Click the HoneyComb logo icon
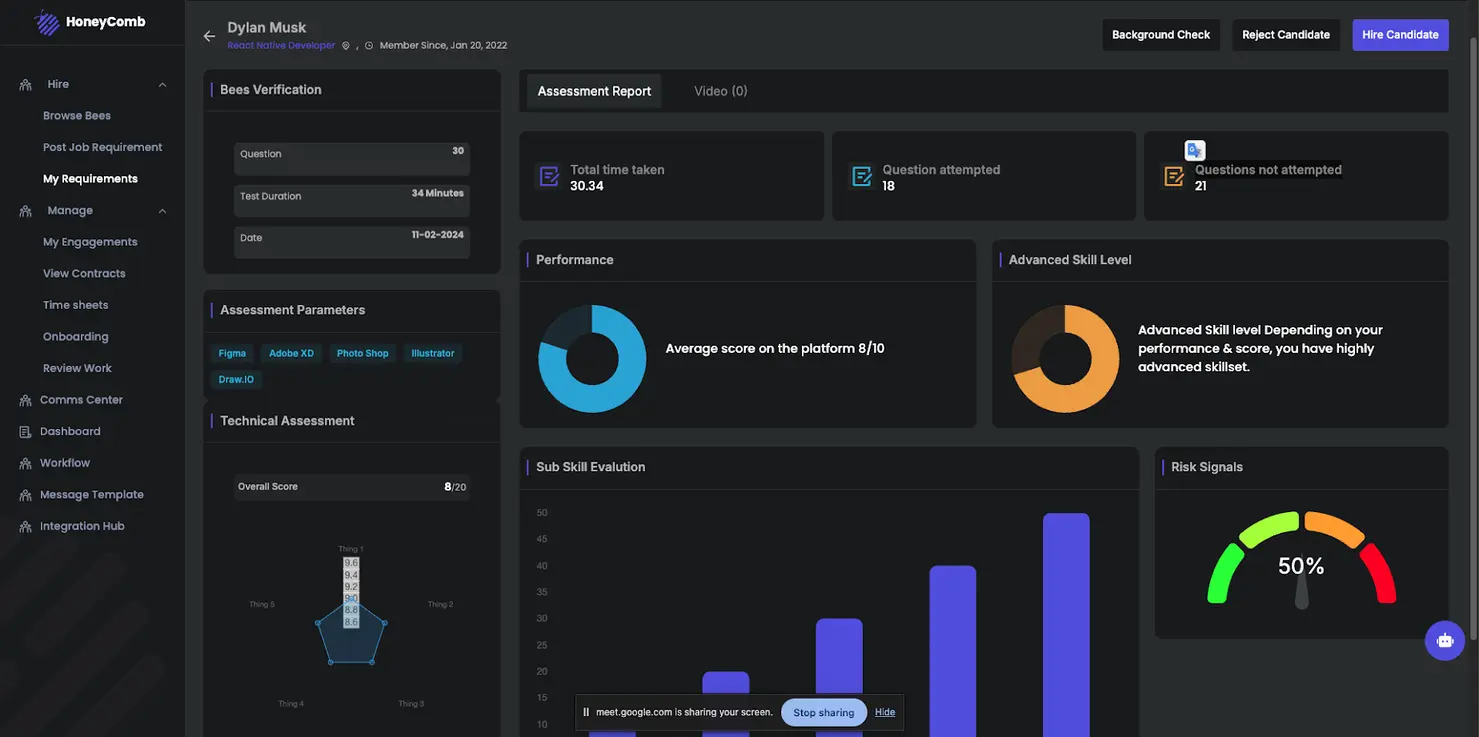Screen dimensions: 1479x737 click(47, 23)
